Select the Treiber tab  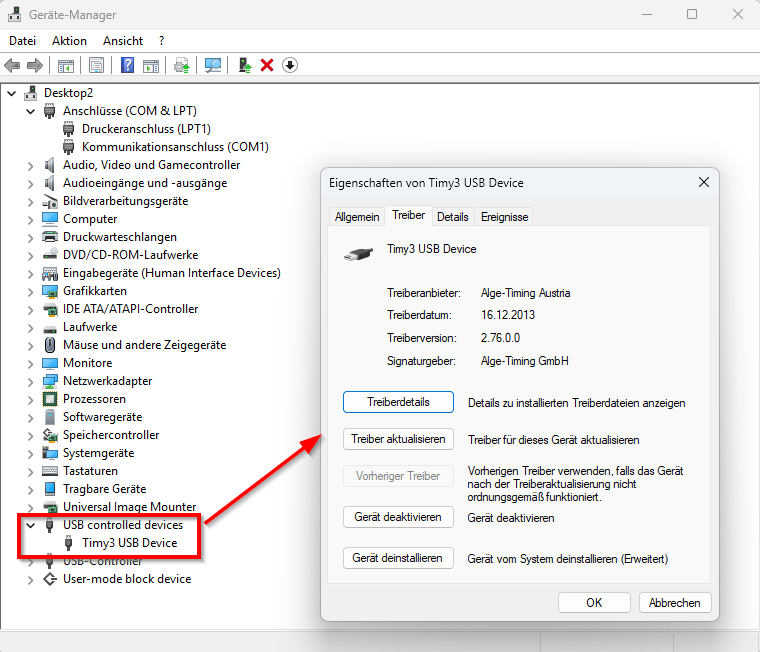point(408,215)
